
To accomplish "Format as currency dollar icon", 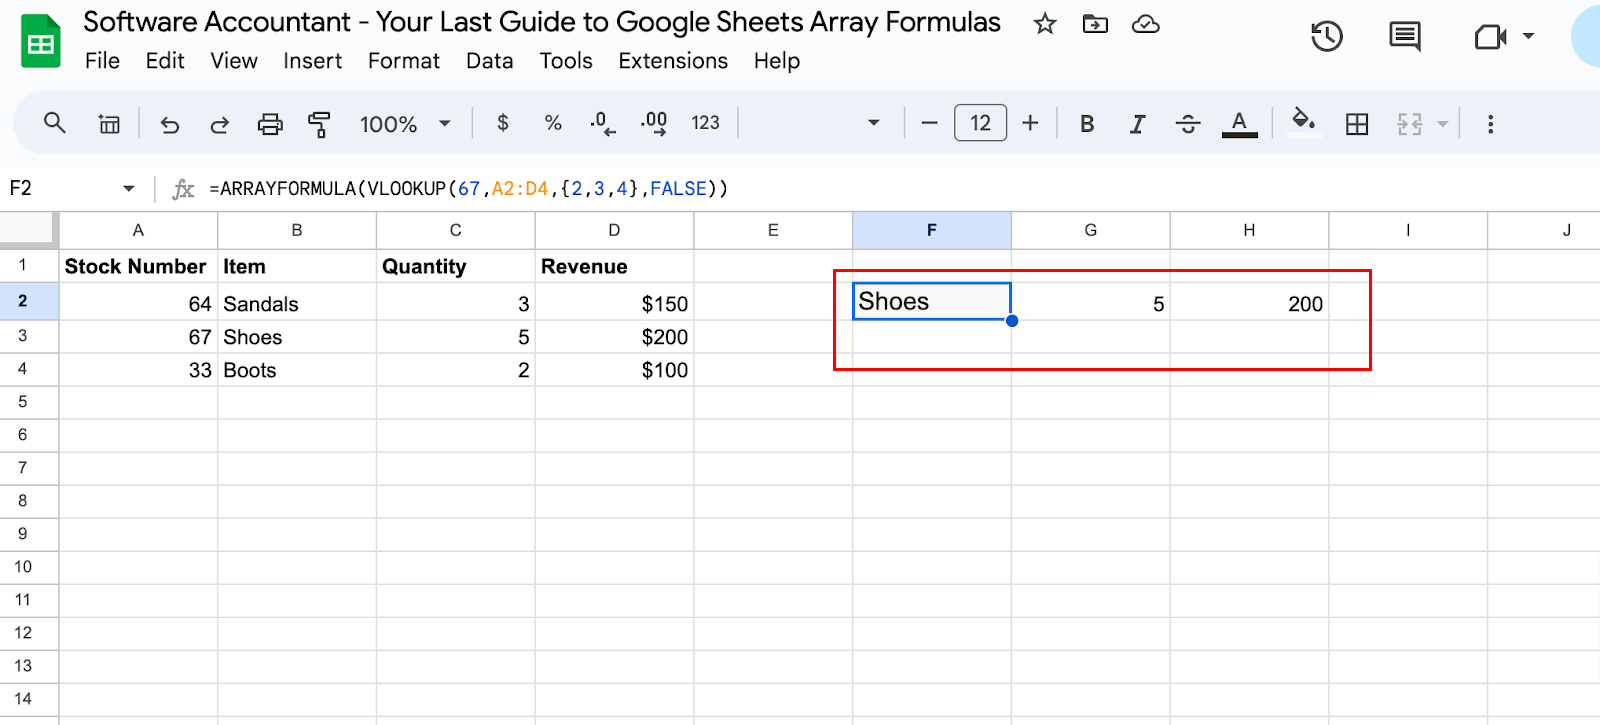I will (503, 123).
